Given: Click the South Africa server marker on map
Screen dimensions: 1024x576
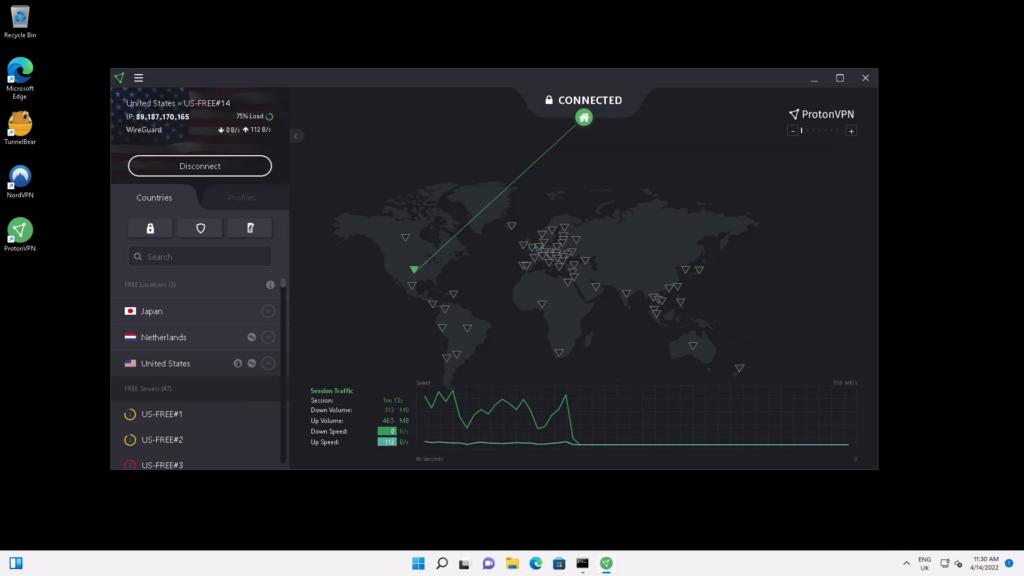Looking at the screenshot, I should [x=559, y=353].
